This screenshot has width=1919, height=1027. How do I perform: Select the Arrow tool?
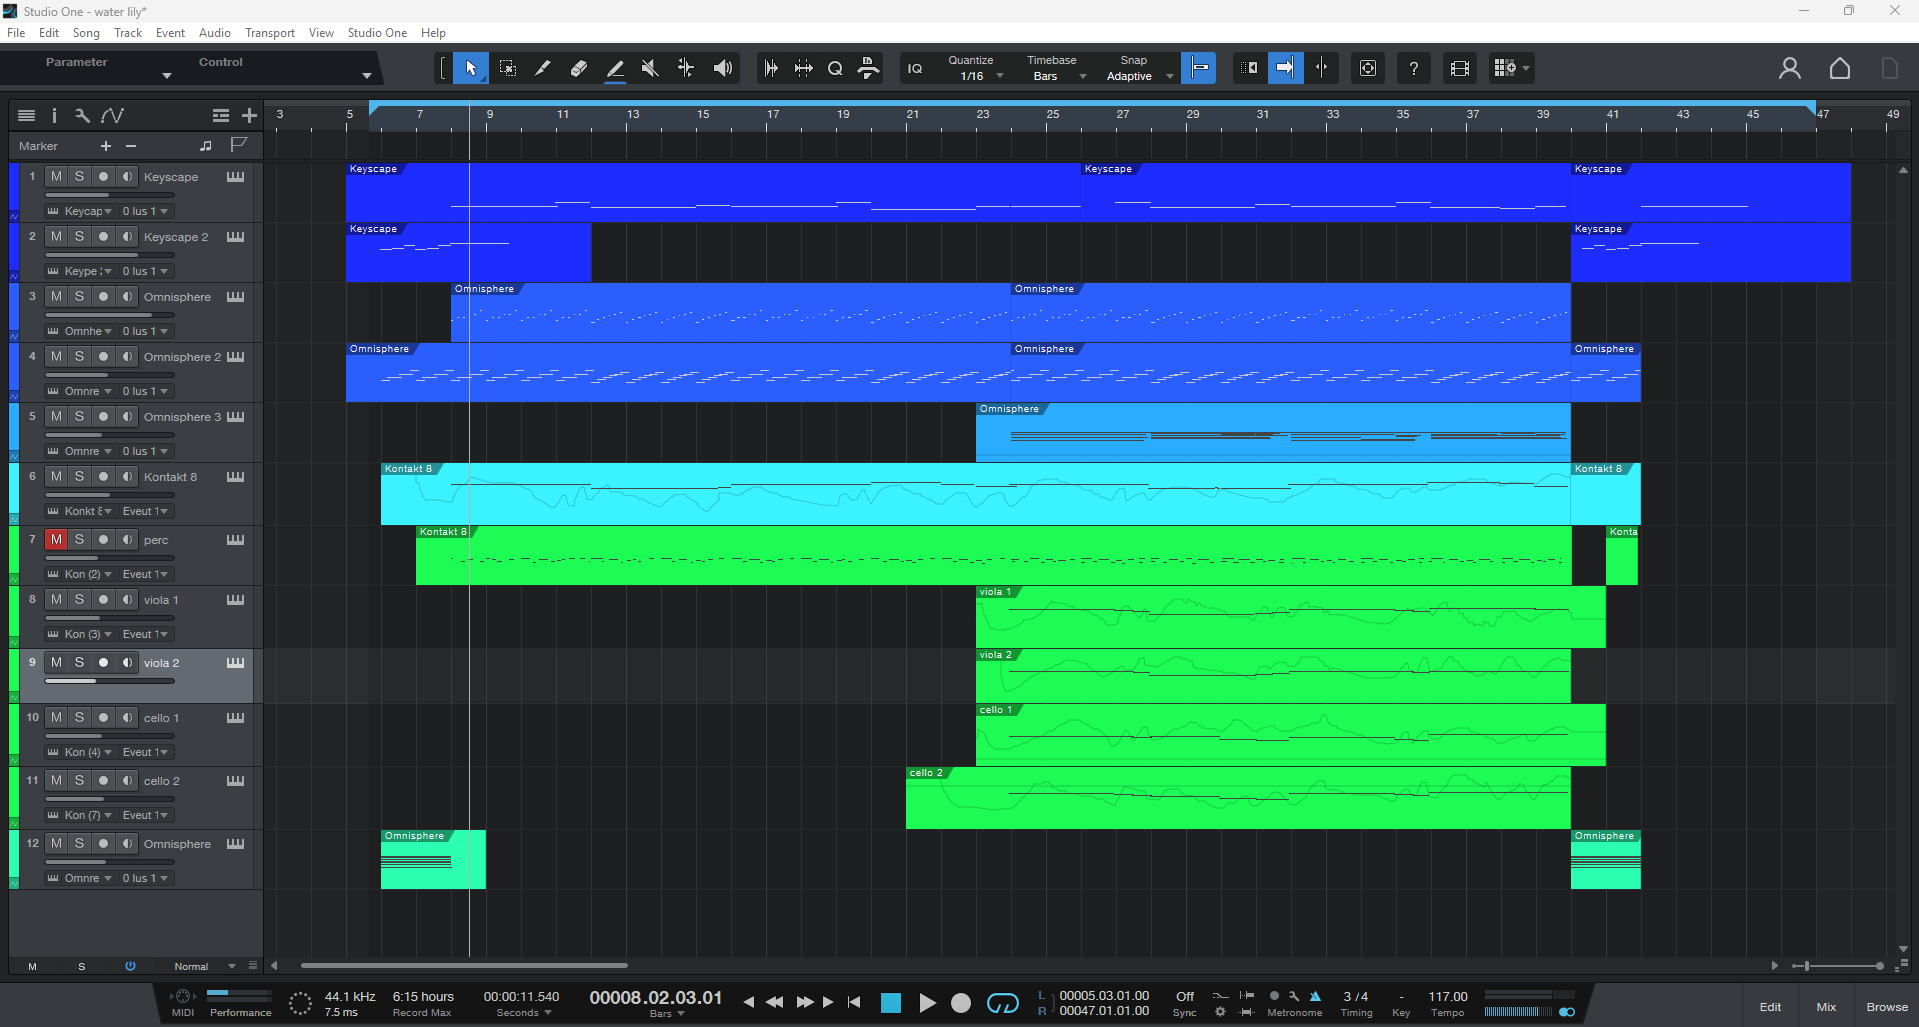(471, 68)
